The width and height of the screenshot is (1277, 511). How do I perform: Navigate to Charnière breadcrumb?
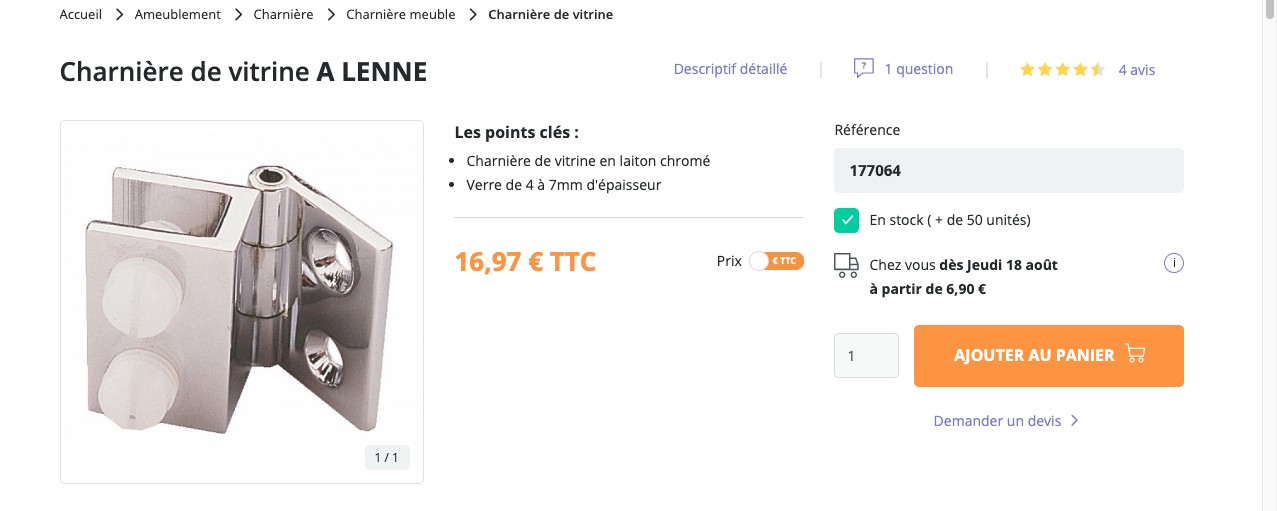coord(283,15)
